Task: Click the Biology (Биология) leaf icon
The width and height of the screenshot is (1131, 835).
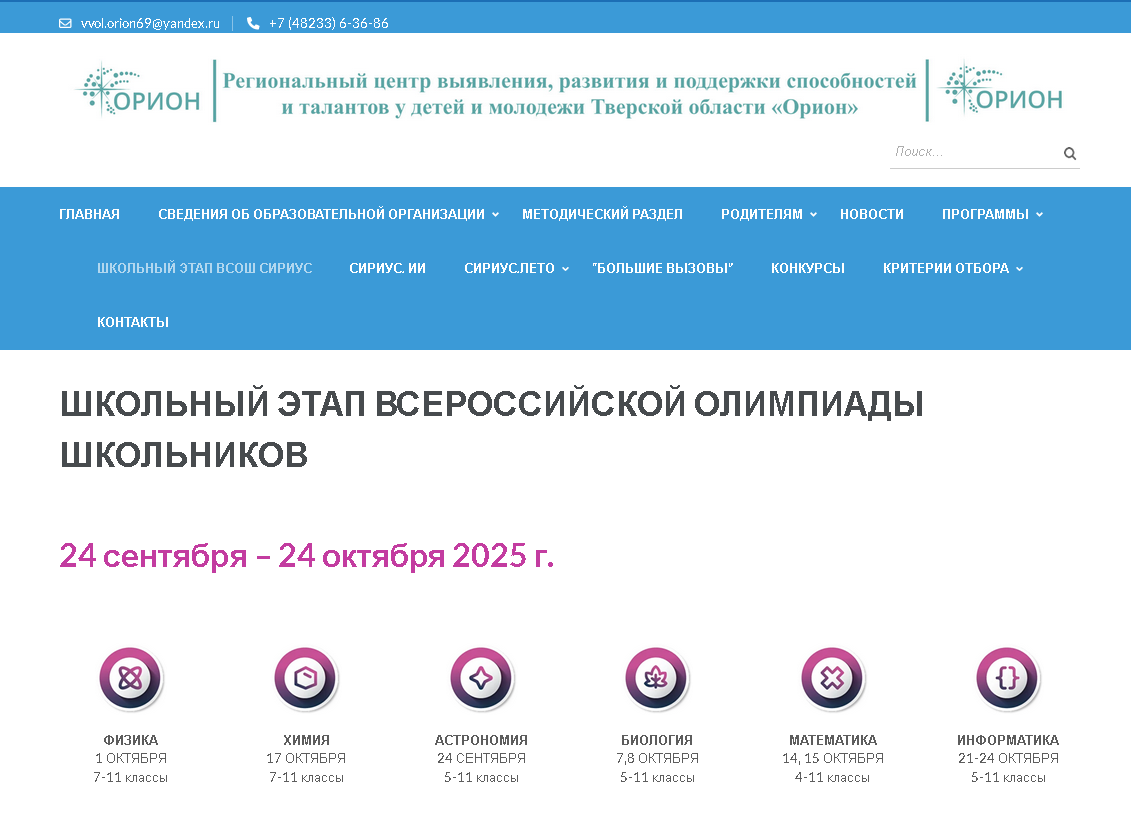Action: (x=657, y=680)
